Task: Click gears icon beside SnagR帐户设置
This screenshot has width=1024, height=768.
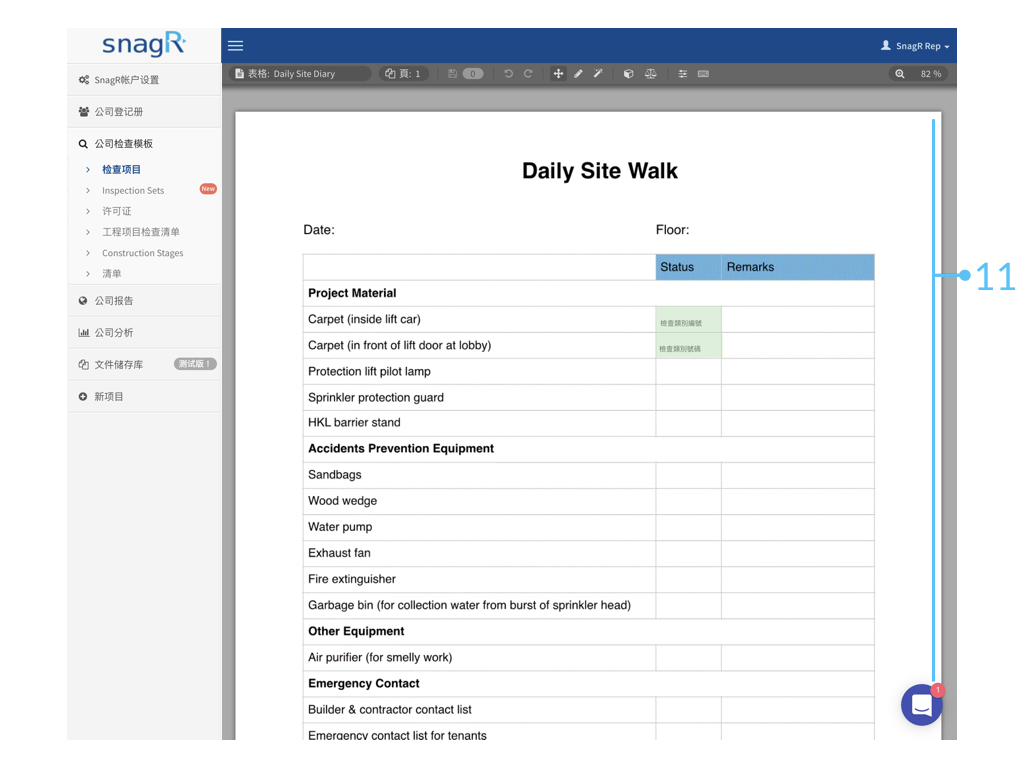Action: (x=84, y=80)
